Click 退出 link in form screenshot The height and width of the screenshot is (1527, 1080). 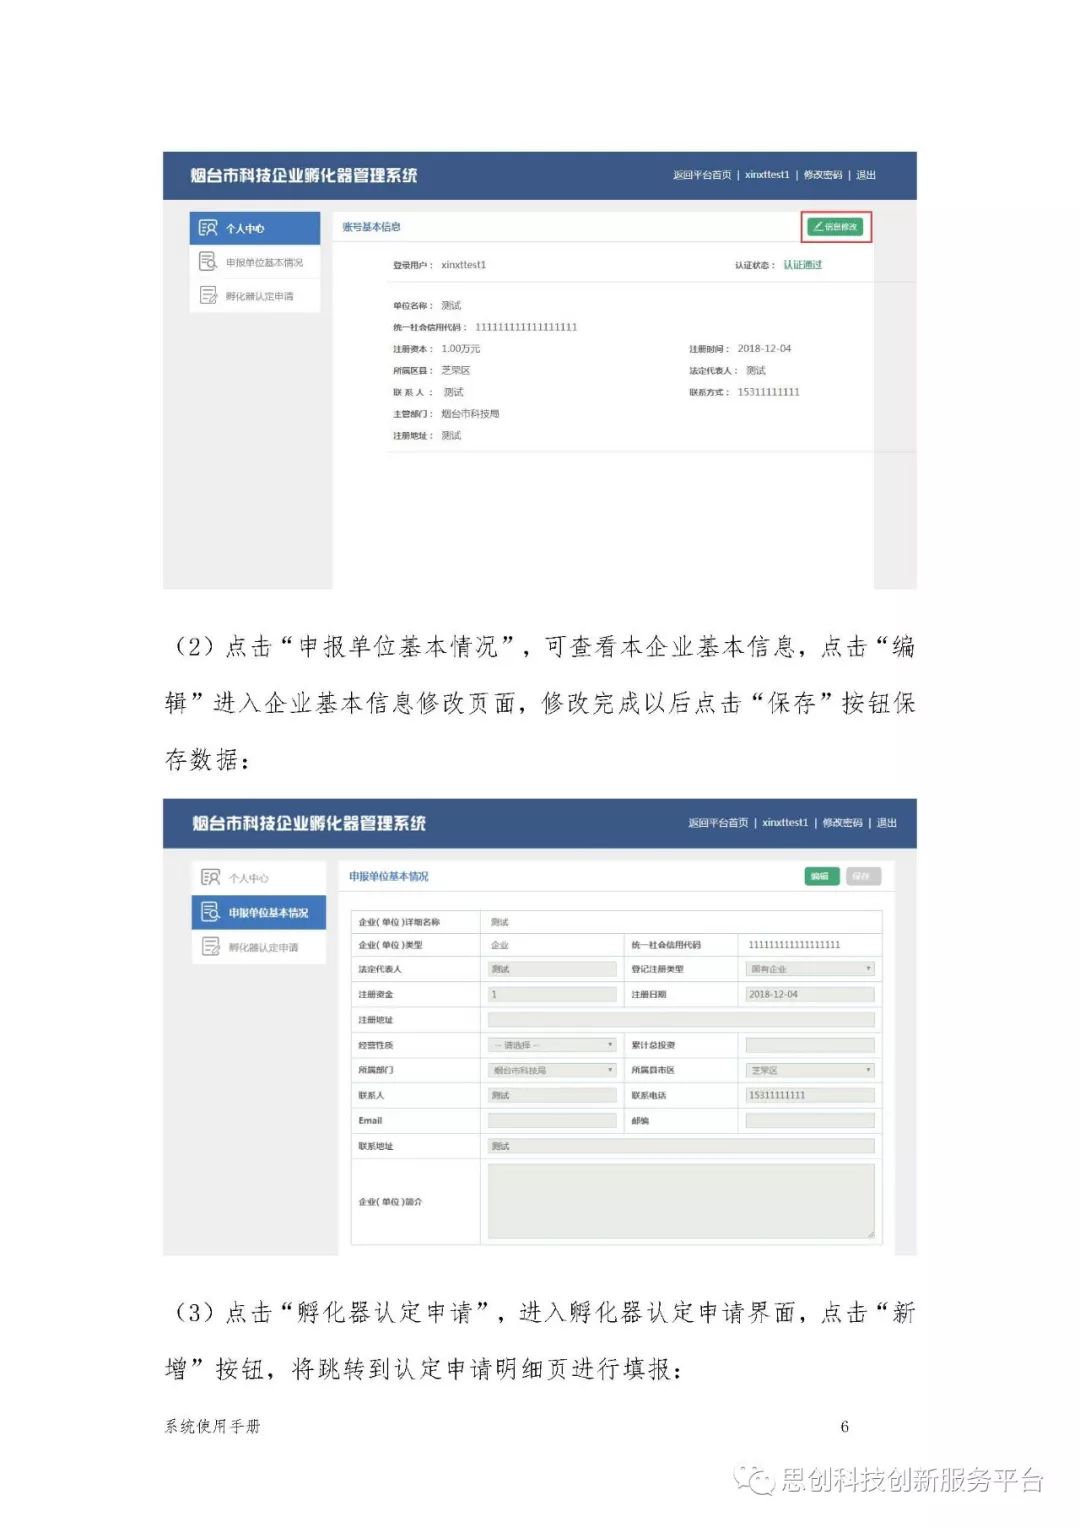[x=887, y=823]
